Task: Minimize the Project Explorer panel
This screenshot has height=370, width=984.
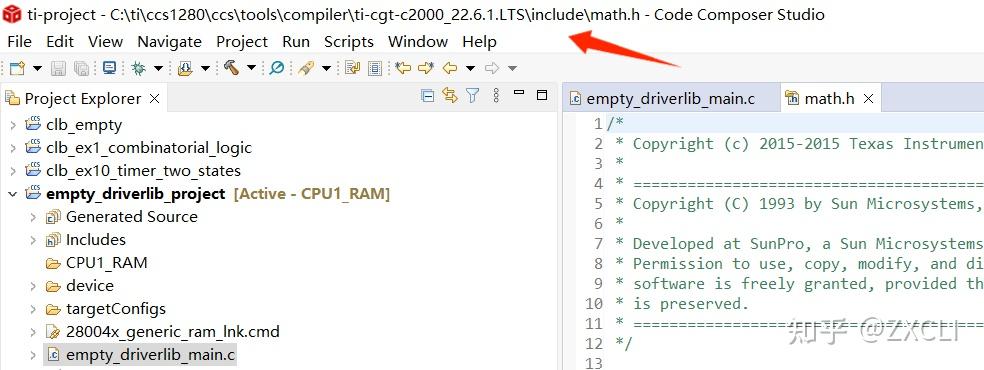Action: [x=518, y=93]
